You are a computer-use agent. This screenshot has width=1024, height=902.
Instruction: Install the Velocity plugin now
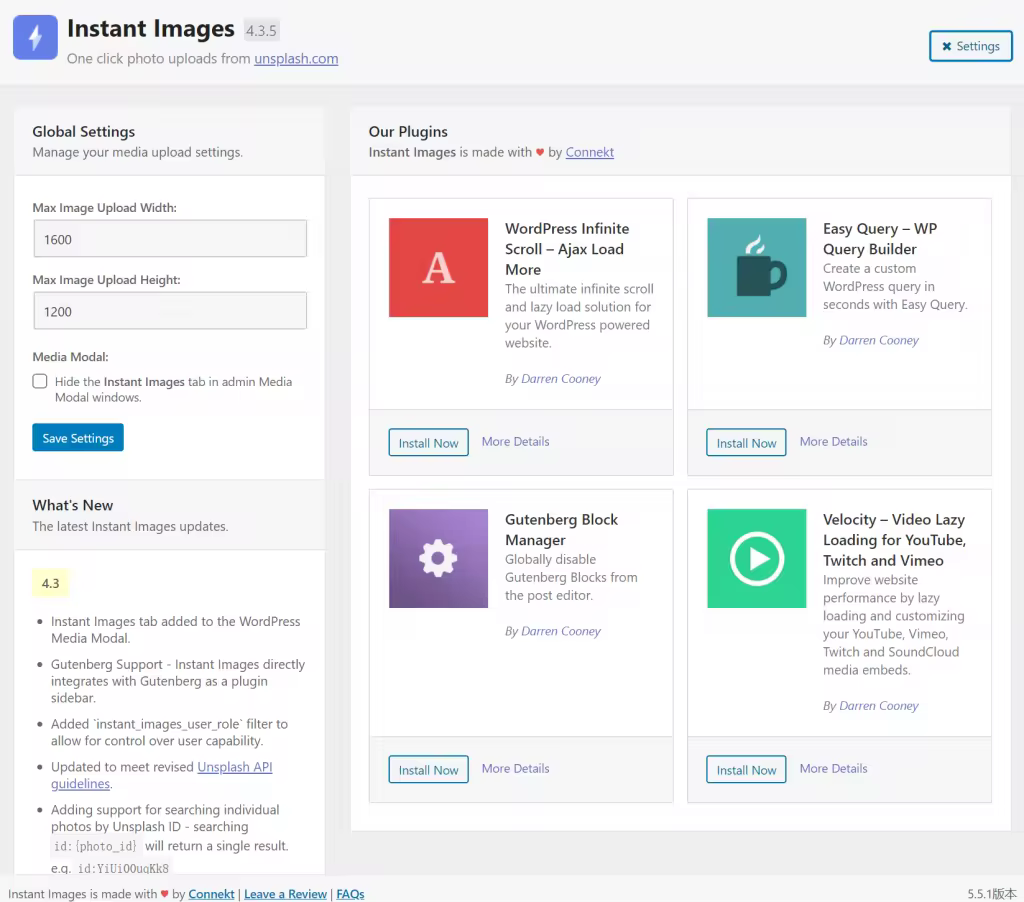tap(746, 769)
